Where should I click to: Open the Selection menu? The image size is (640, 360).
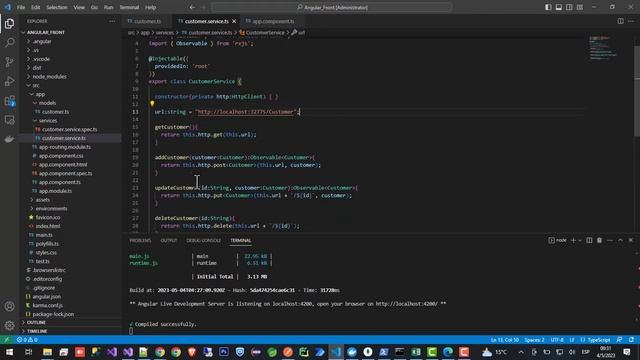(x=57, y=7)
